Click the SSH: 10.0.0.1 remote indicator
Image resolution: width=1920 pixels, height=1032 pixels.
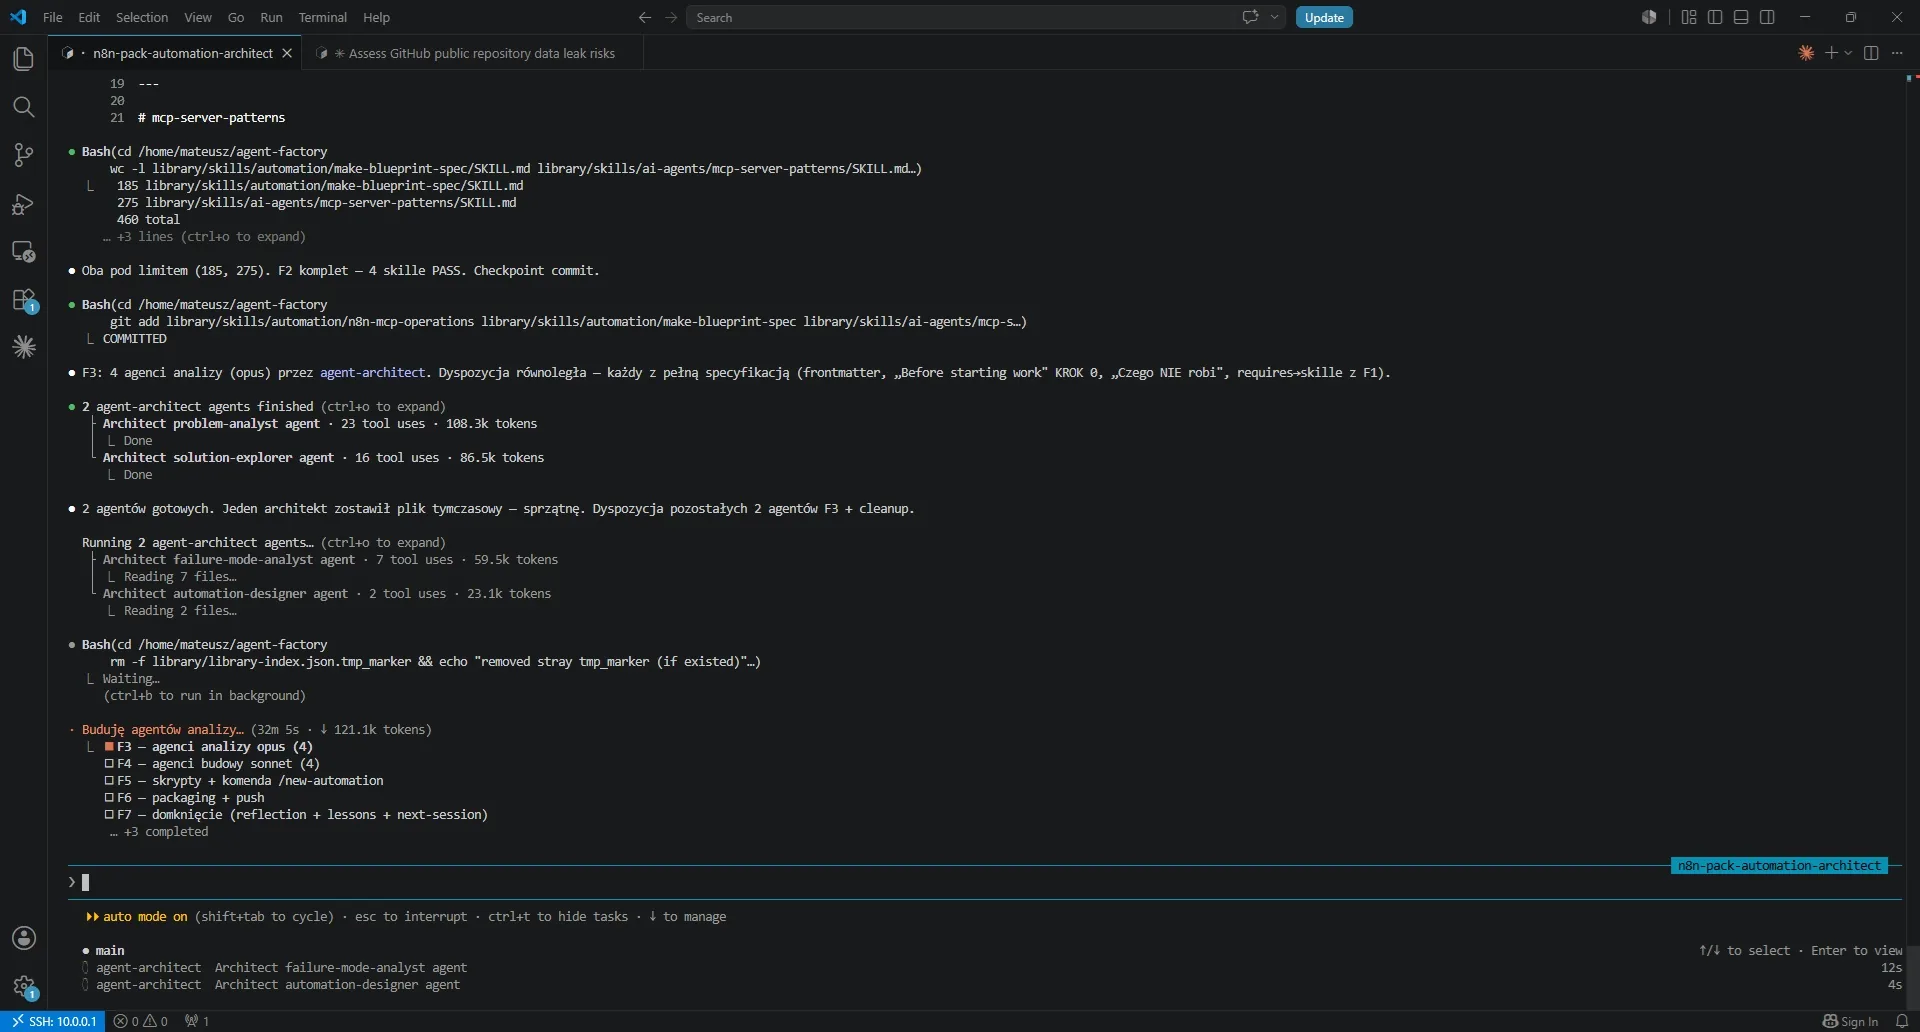54,1021
